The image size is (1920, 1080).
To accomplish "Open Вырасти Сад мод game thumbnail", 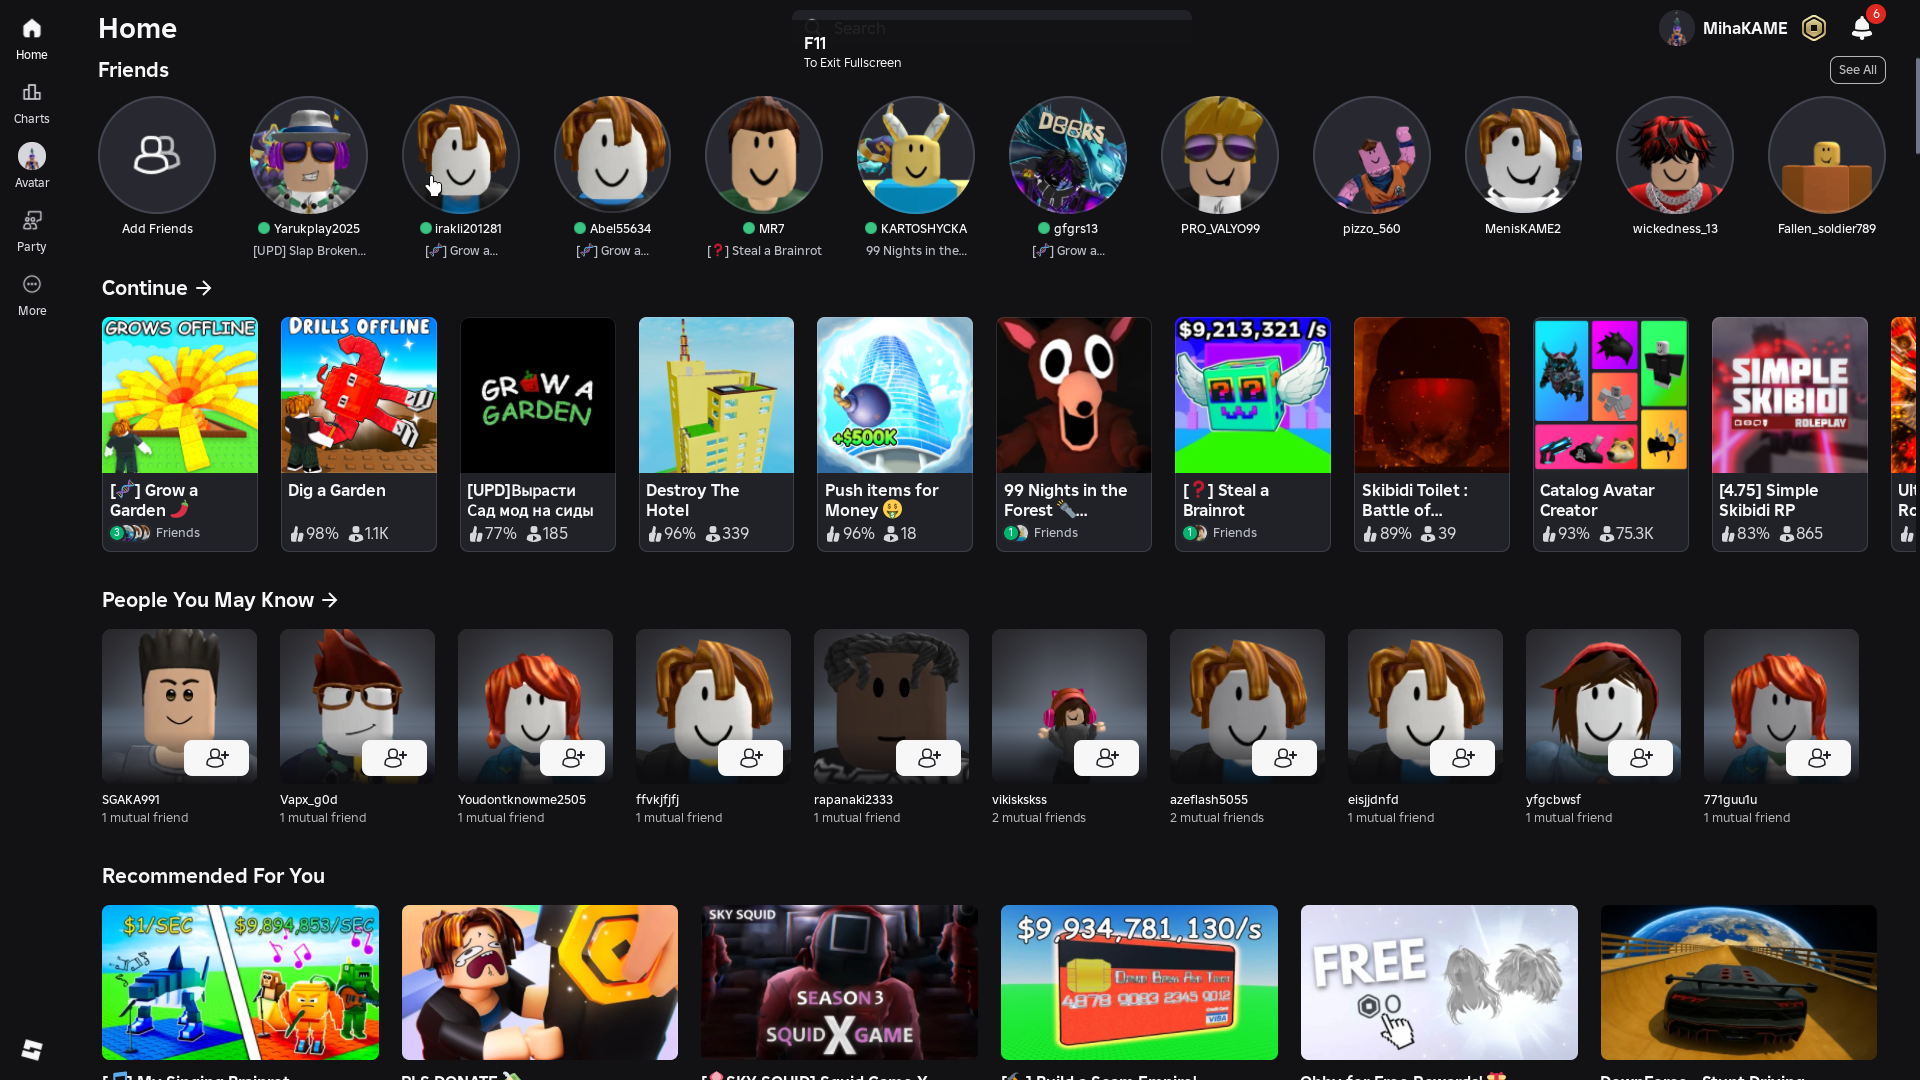I will point(538,395).
